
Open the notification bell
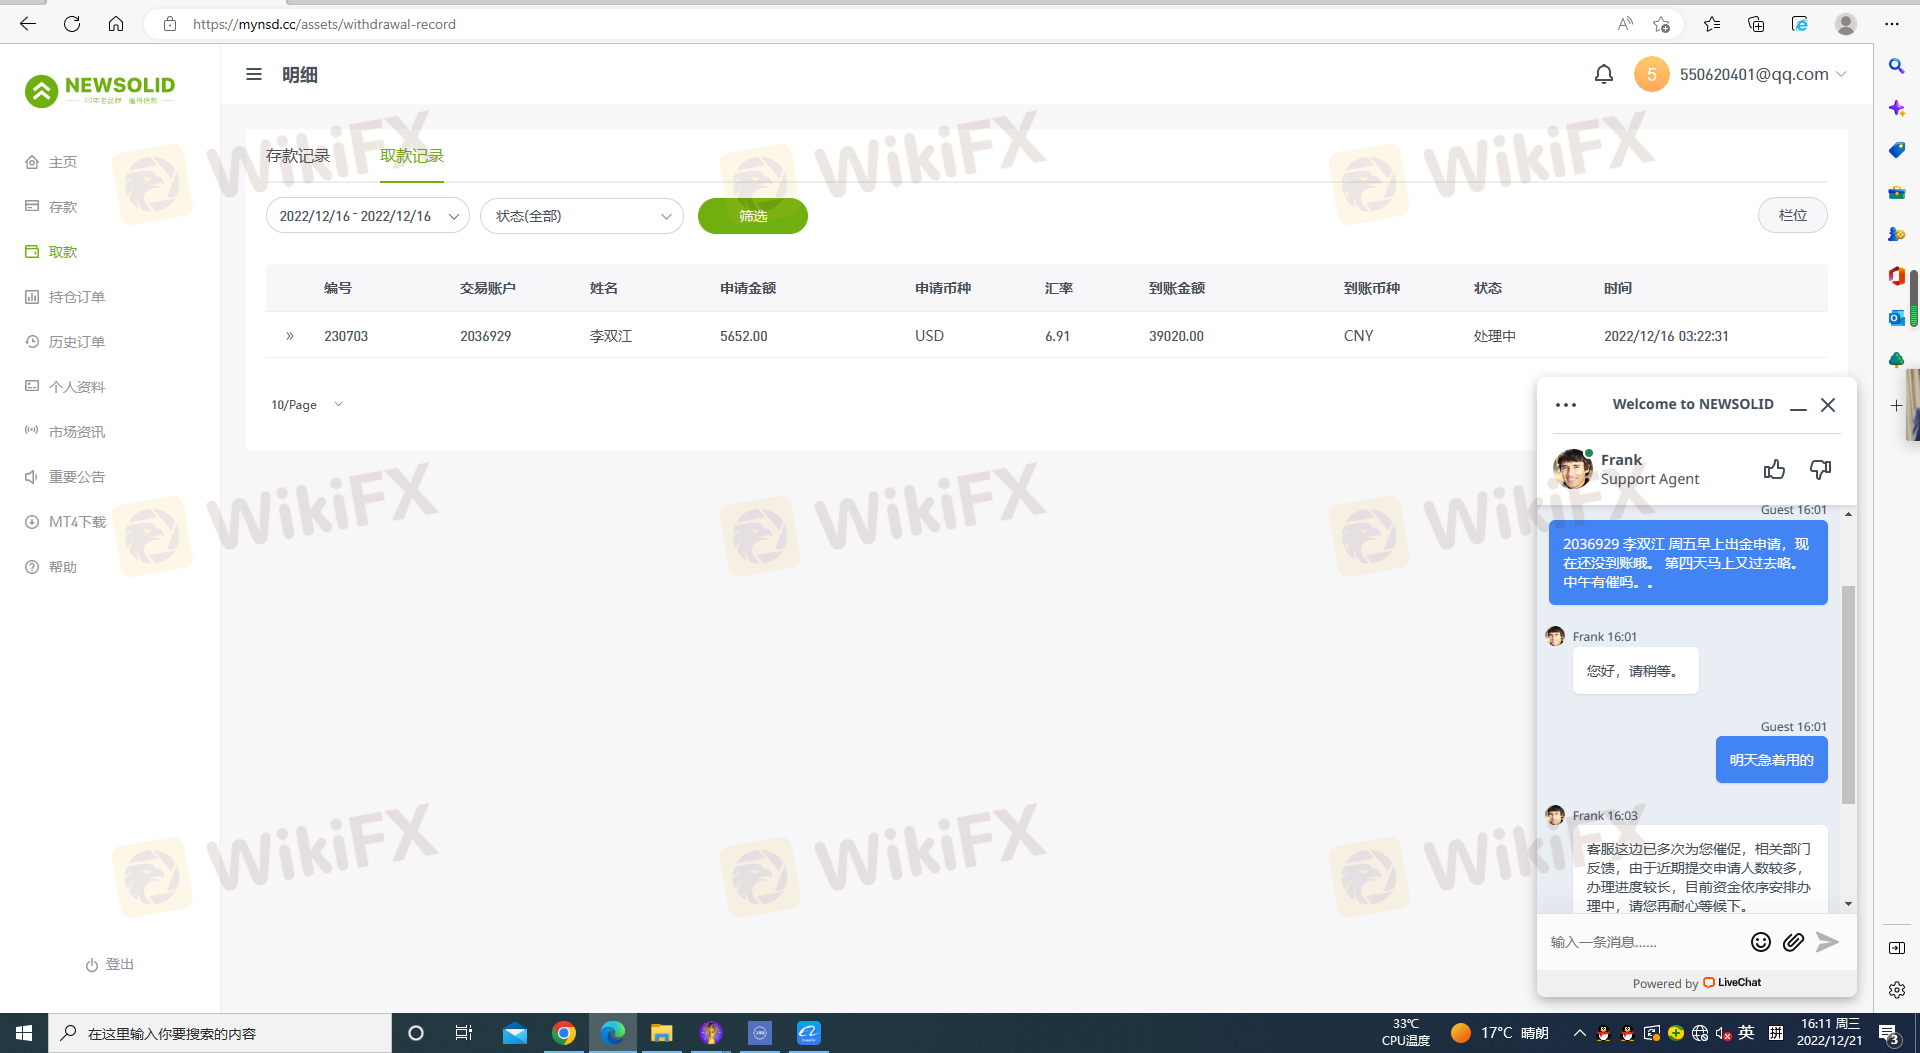coord(1604,74)
